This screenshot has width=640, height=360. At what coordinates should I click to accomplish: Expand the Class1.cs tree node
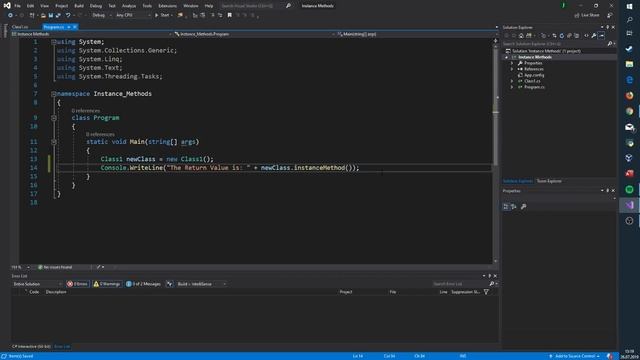coord(512,81)
